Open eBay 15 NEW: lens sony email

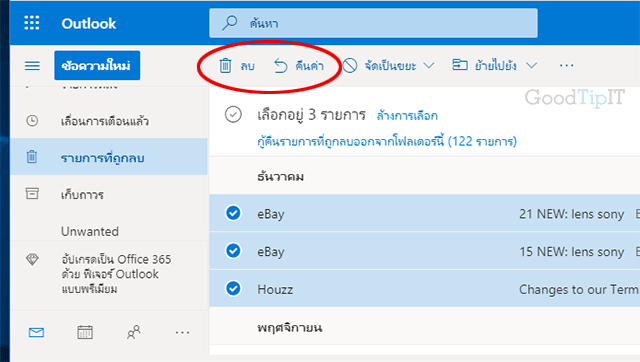coord(424,251)
